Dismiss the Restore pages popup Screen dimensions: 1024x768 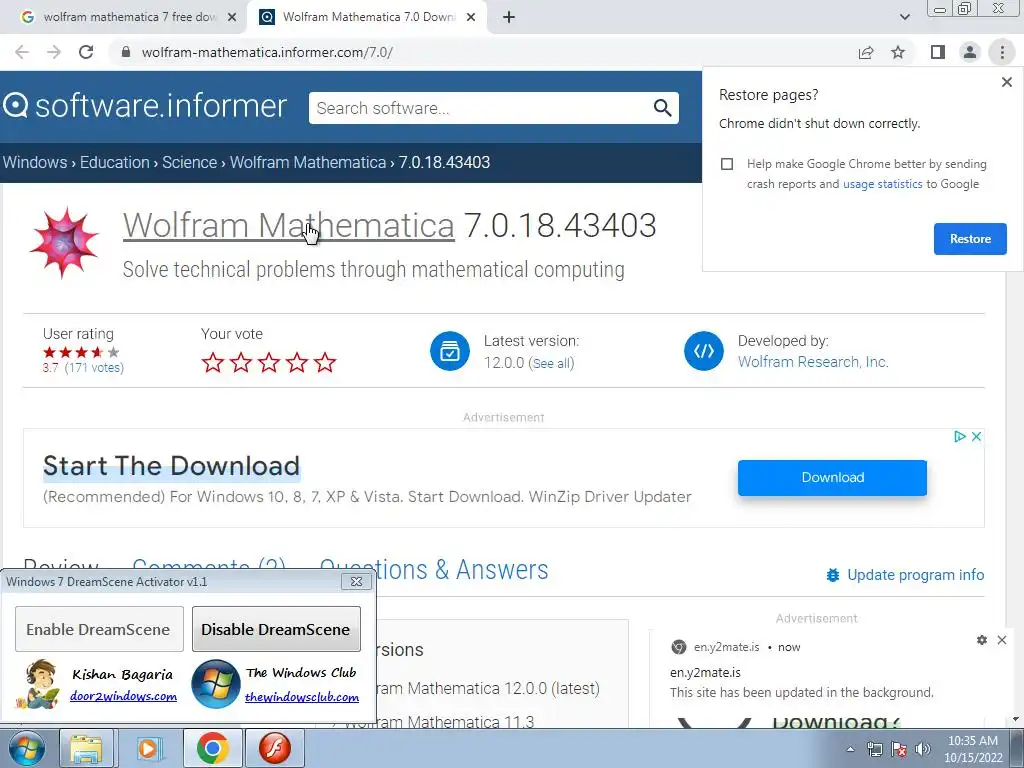point(1006,82)
